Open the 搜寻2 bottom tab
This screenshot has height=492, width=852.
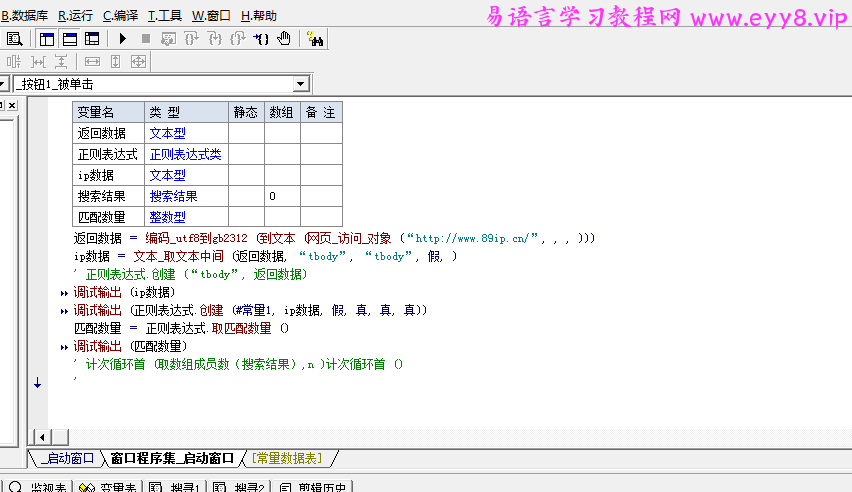239,487
